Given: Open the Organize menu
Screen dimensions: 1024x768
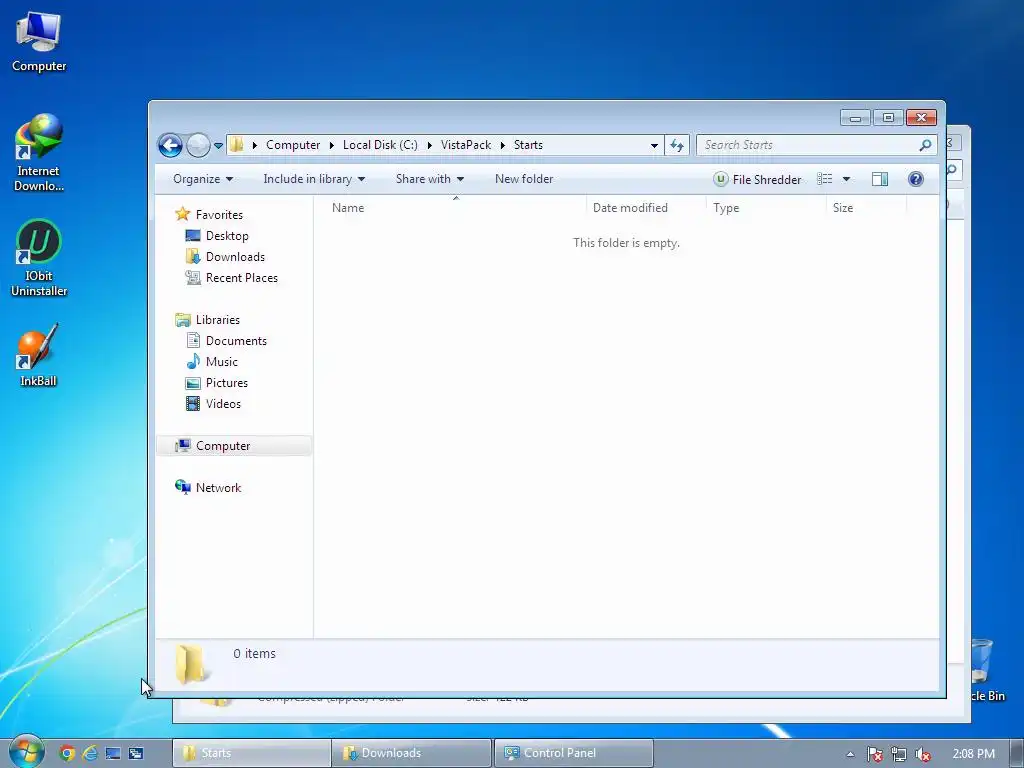Looking at the screenshot, I should (202, 179).
